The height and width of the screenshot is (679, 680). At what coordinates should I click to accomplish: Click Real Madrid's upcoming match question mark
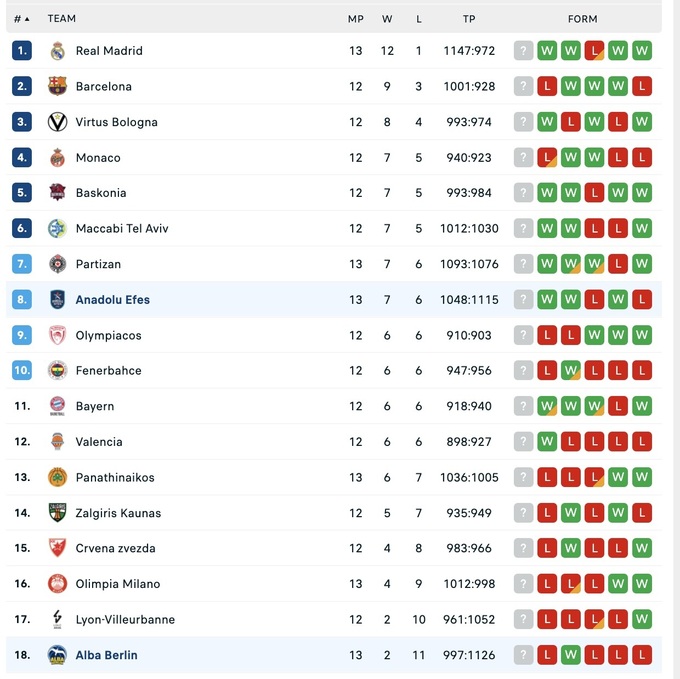click(523, 51)
